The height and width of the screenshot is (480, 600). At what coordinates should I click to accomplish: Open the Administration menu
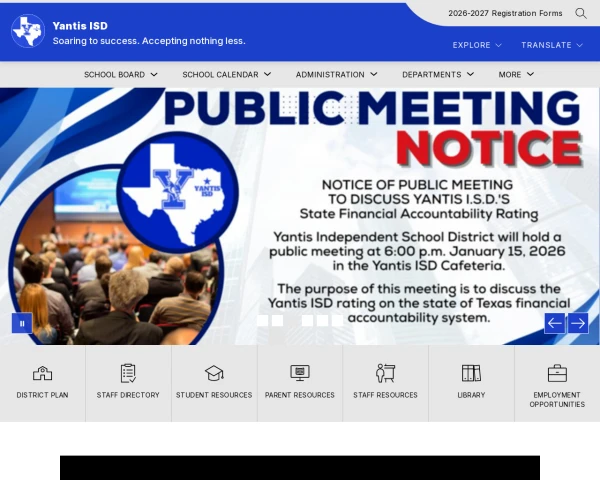pyautogui.click(x=336, y=75)
